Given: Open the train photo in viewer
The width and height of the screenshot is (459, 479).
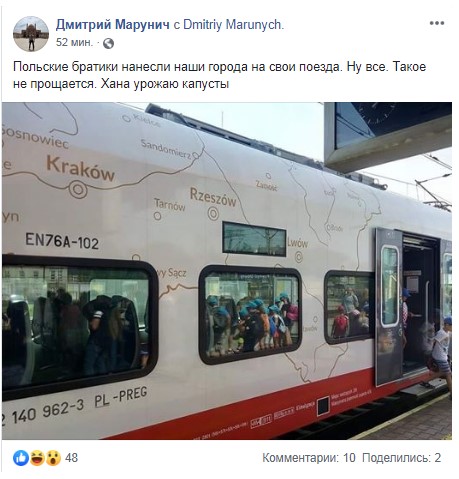Looking at the screenshot, I should pos(227,271).
